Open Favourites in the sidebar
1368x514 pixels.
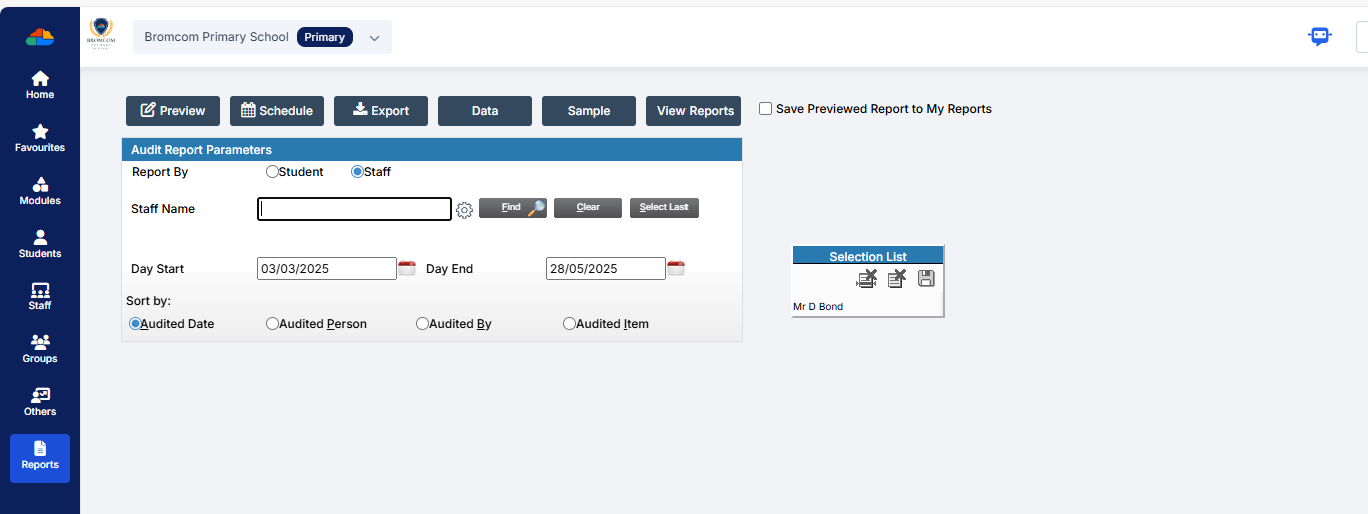click(40, 138)
